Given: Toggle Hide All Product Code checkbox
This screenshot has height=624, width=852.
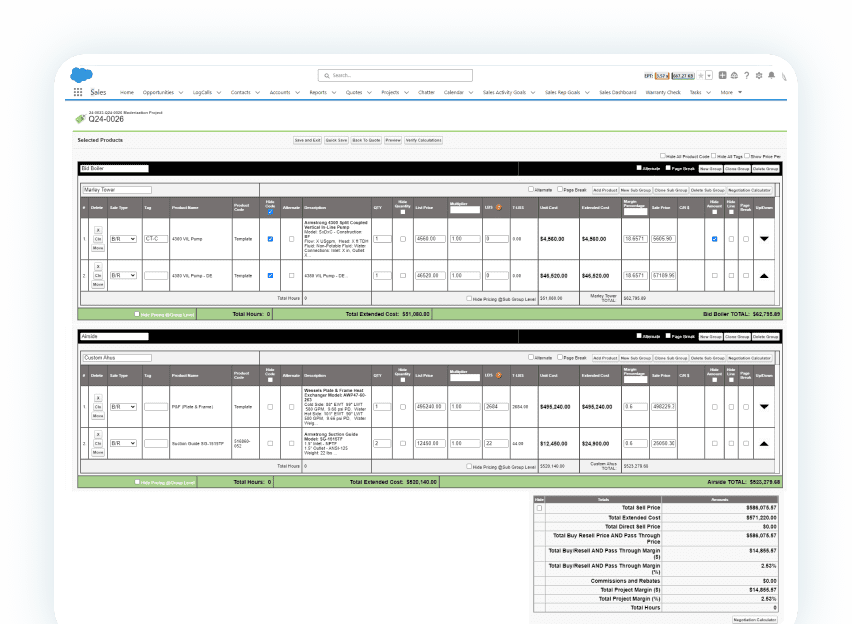Looking at the screenshot, I should click(662, 157).
